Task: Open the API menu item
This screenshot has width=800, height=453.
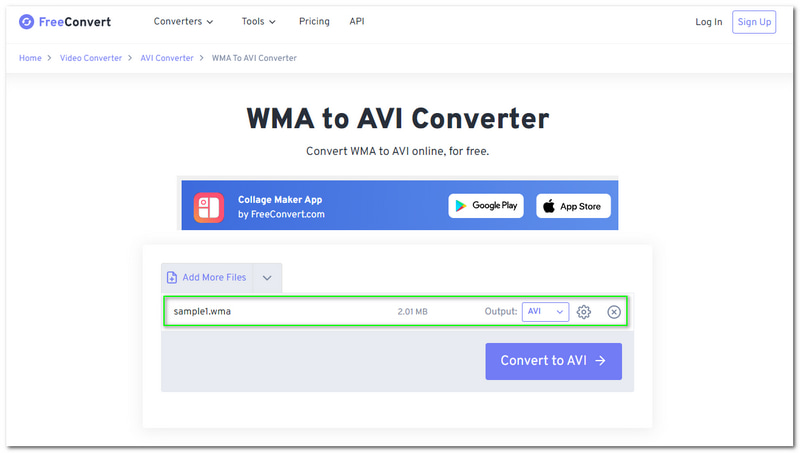Action: click(357, 21)
